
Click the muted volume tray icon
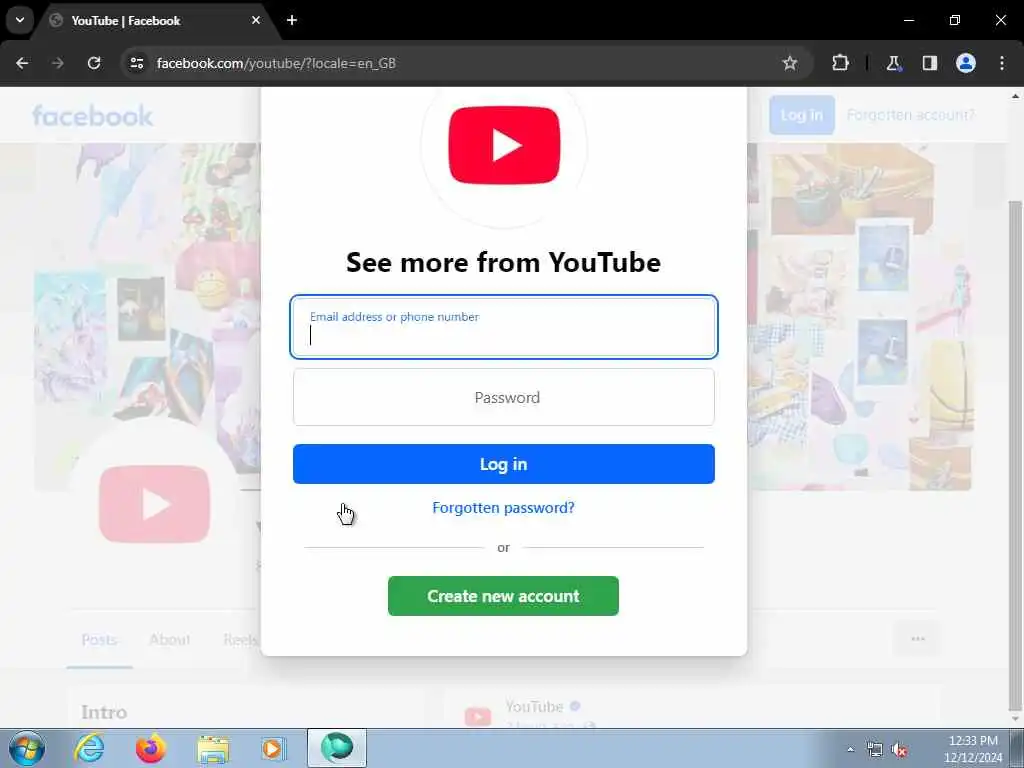900,750
